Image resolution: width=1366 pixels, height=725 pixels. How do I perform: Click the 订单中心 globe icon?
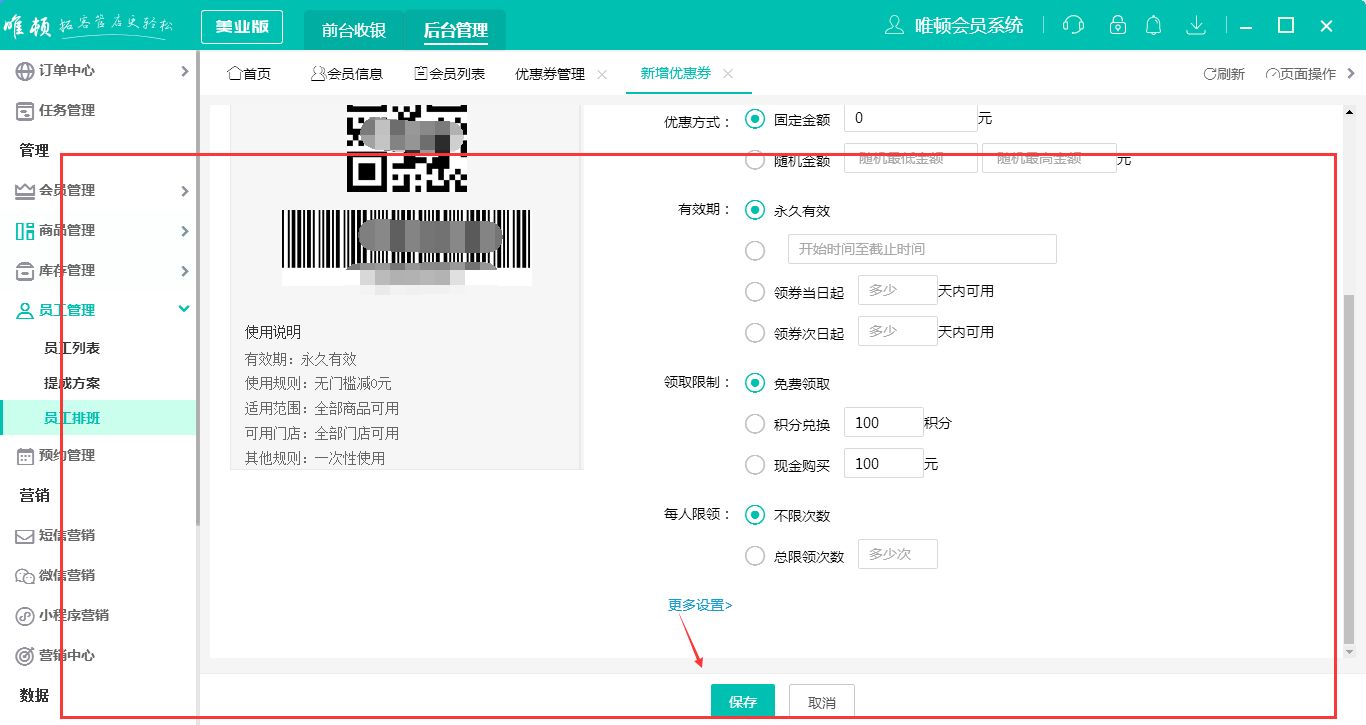coord(25,71)
